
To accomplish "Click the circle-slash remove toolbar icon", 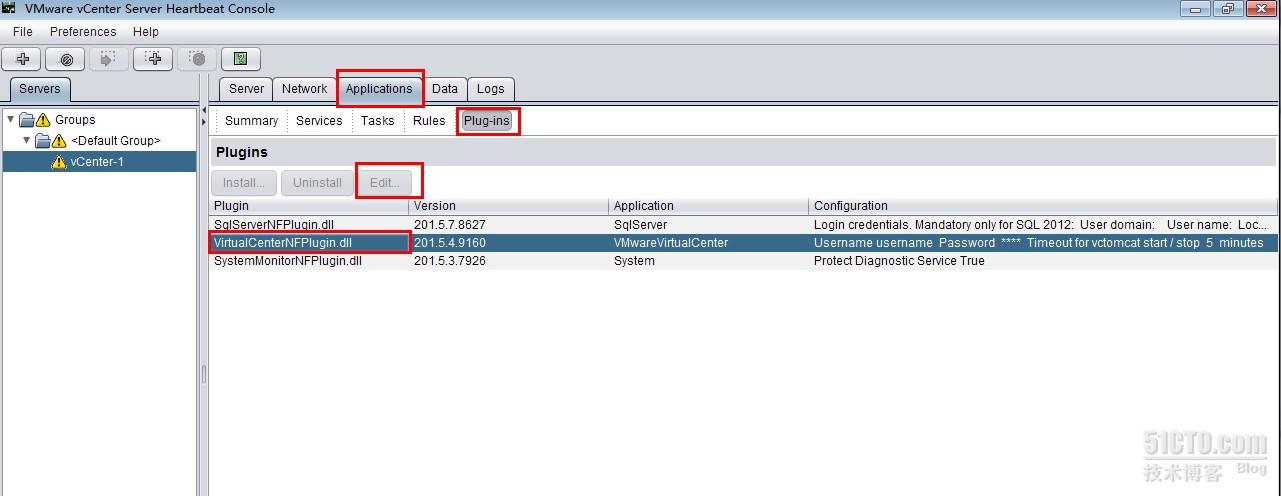I will tap(66, 59).
